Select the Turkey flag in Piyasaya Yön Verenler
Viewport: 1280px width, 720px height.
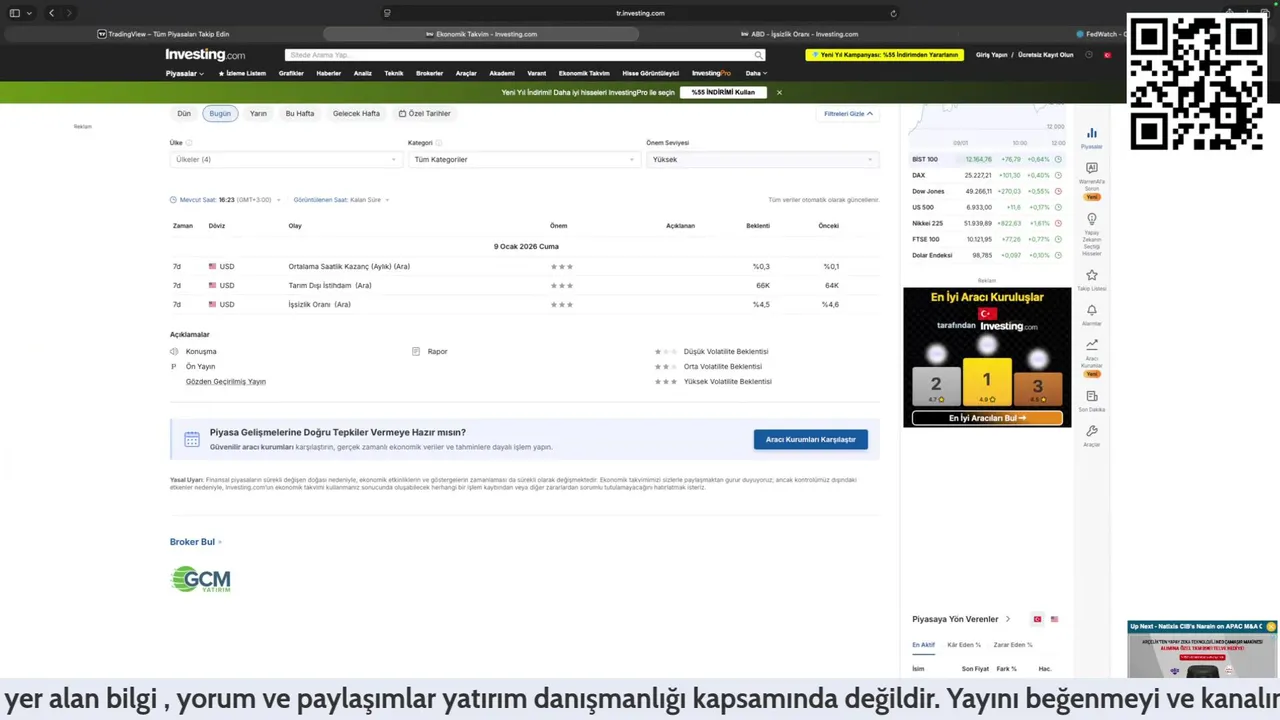[1037, 619]
